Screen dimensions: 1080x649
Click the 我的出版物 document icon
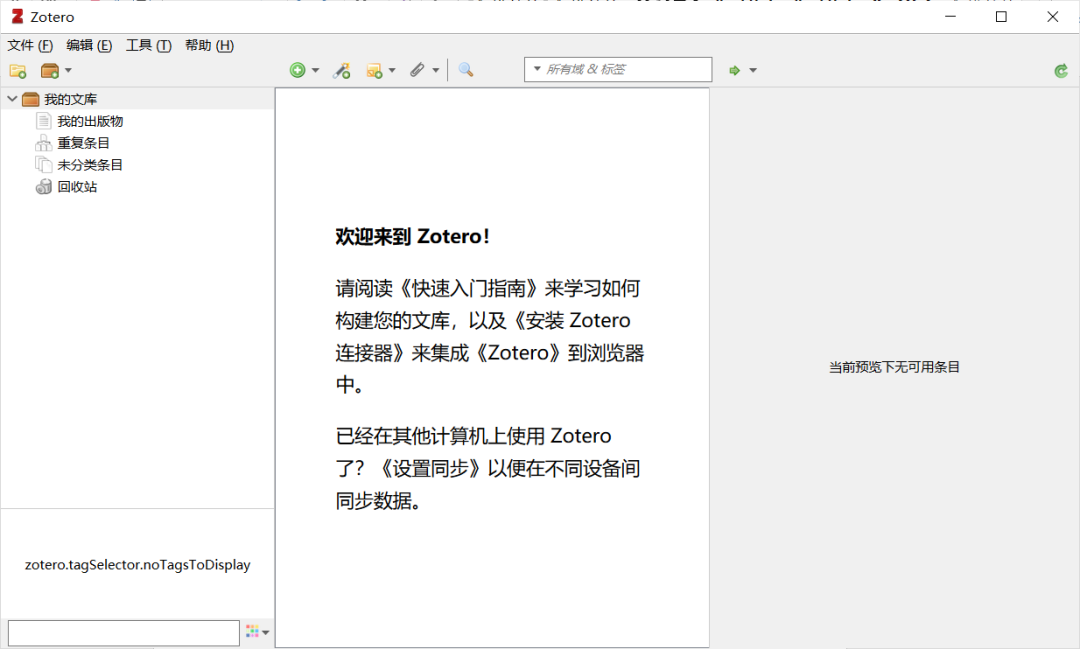coord(43,121)
